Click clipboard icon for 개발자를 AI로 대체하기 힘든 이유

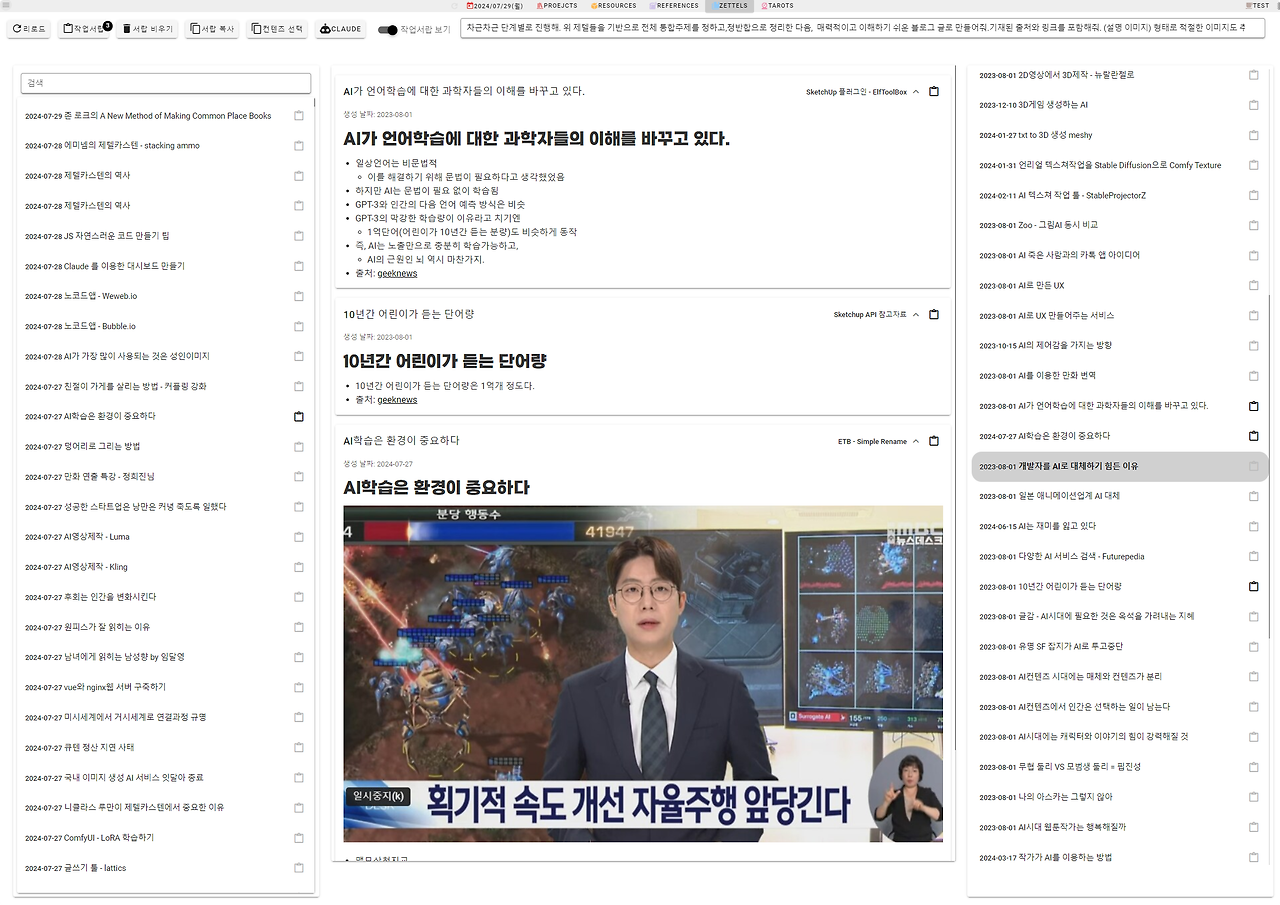click(x=1254, y=466)
